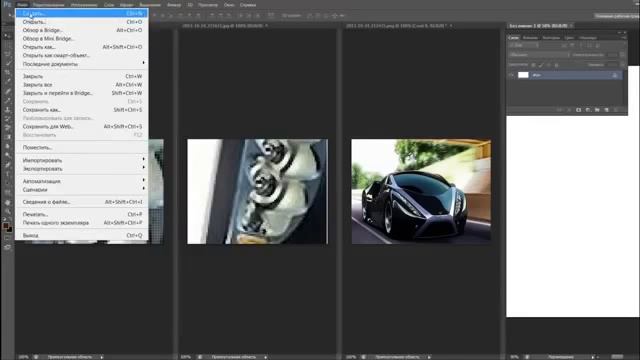
Task: Switch to the Каналы panel tab
Action: click(x=530, y=38)
